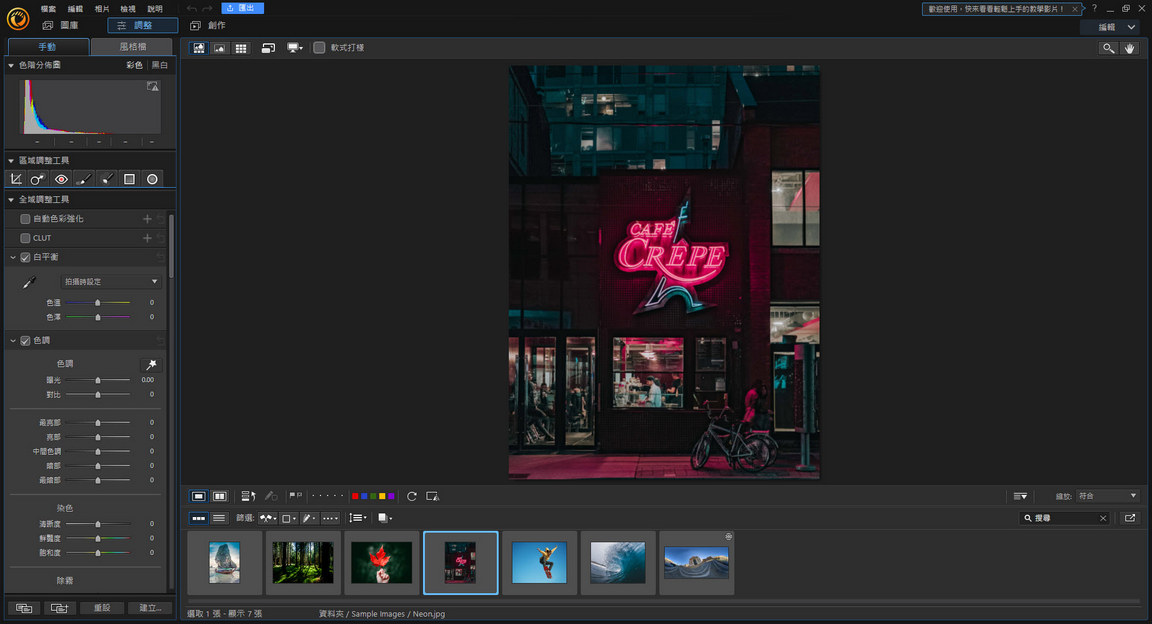Select the radial filter tool
This screenshot has width=1152, height=624.
tap(152, 178)
